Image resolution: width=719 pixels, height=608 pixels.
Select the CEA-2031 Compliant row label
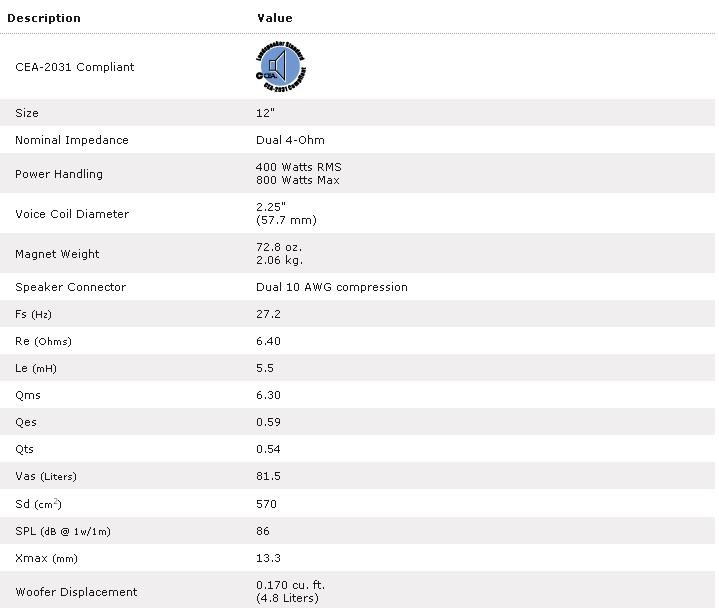coord(74,67)
